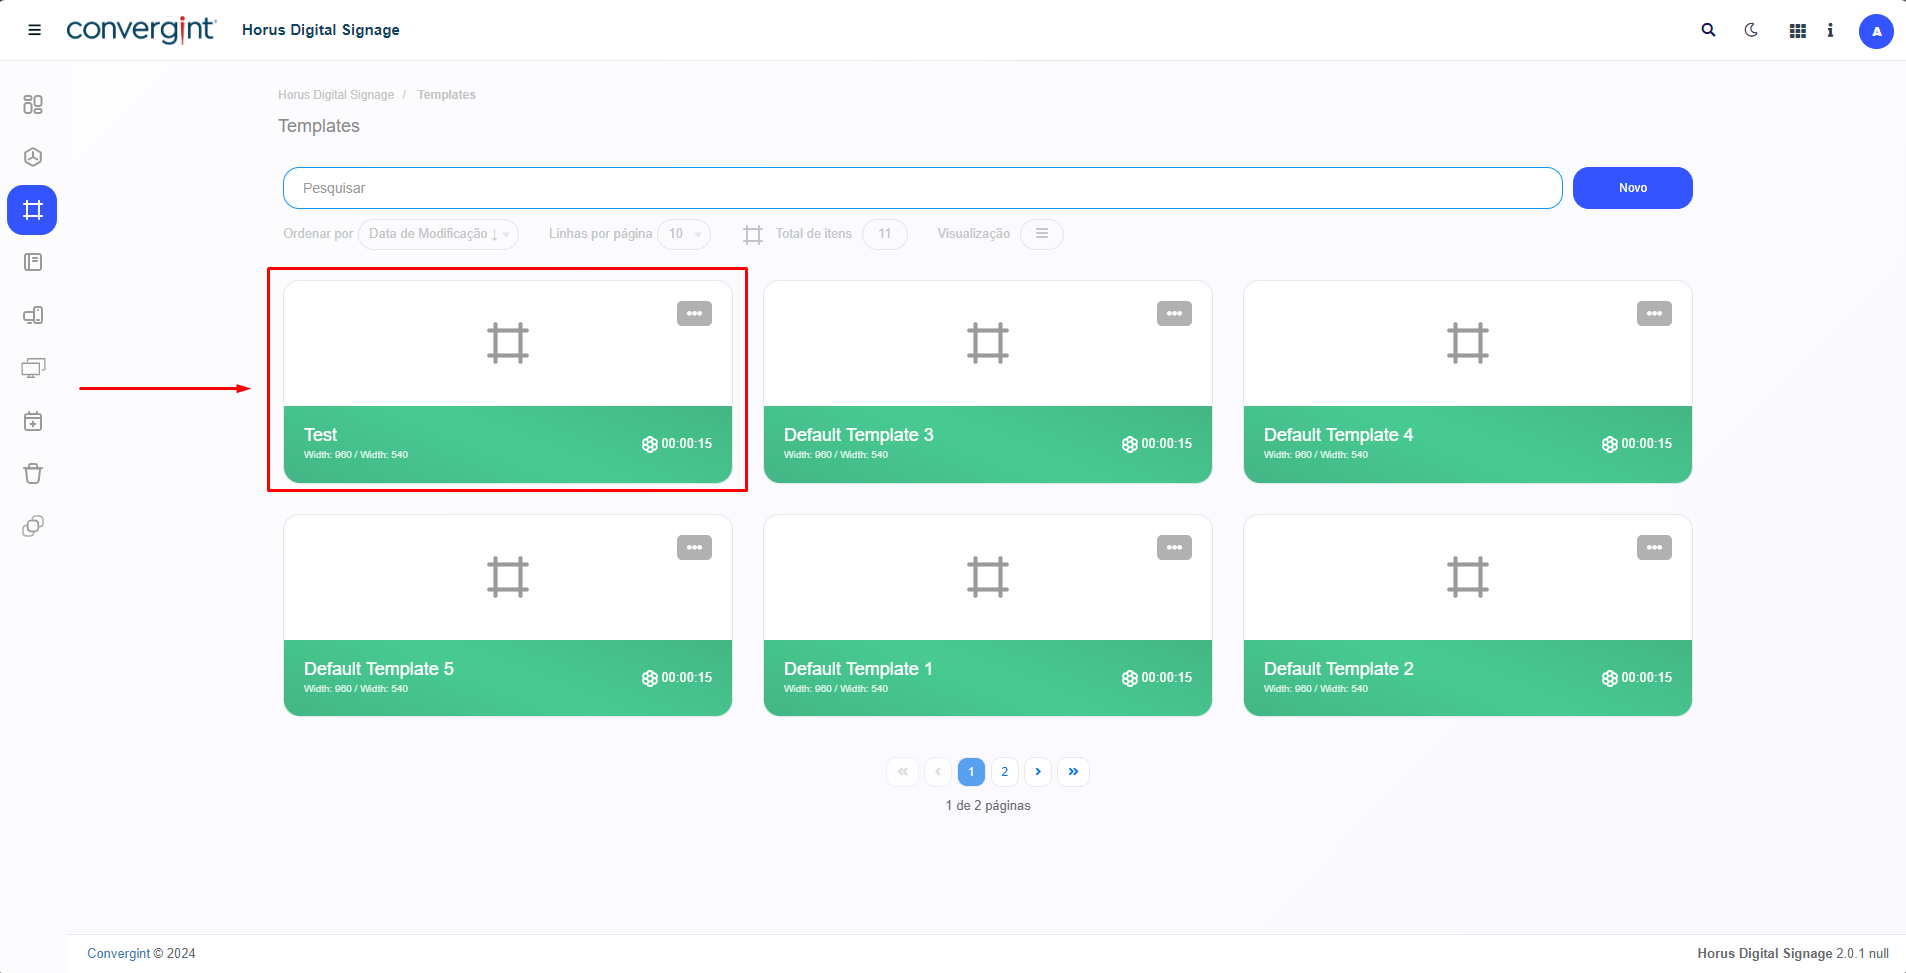The image size is (1906, 973).
Task: Open options menu on Default Template 2
Action: pyautogui.click(x=1654, y=548)
